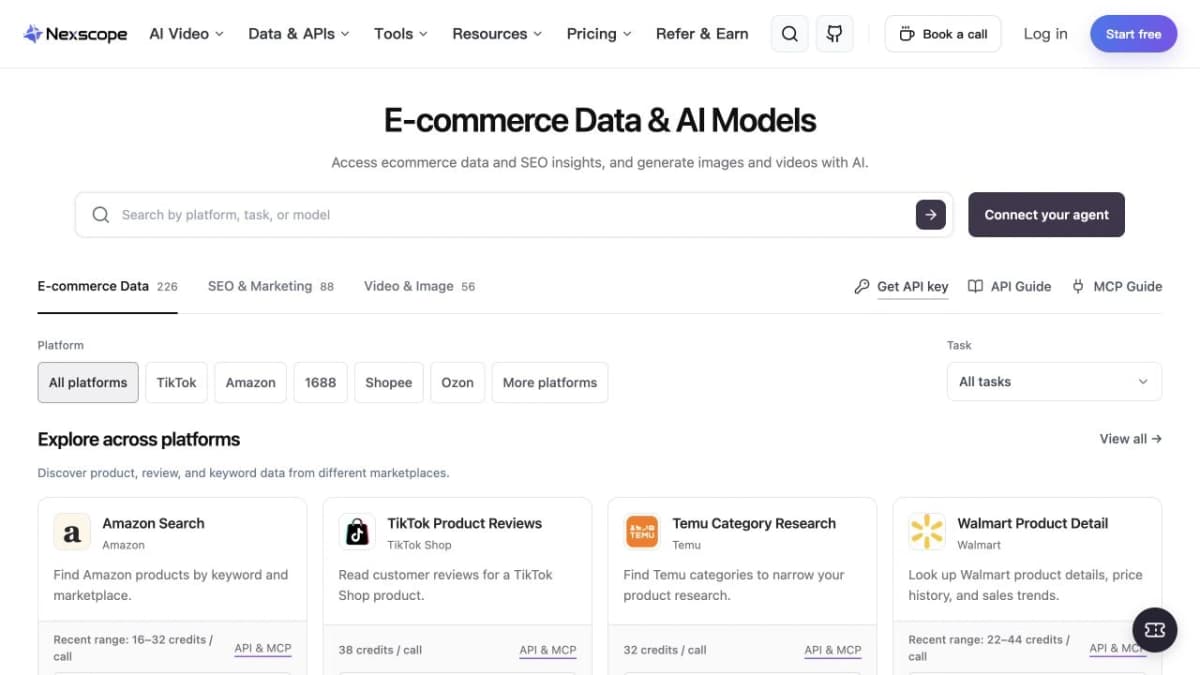Screen dimensions: 1200x675
Task: Click the Walmart spark logo on the Product Detail card
Action: point(927,533)
